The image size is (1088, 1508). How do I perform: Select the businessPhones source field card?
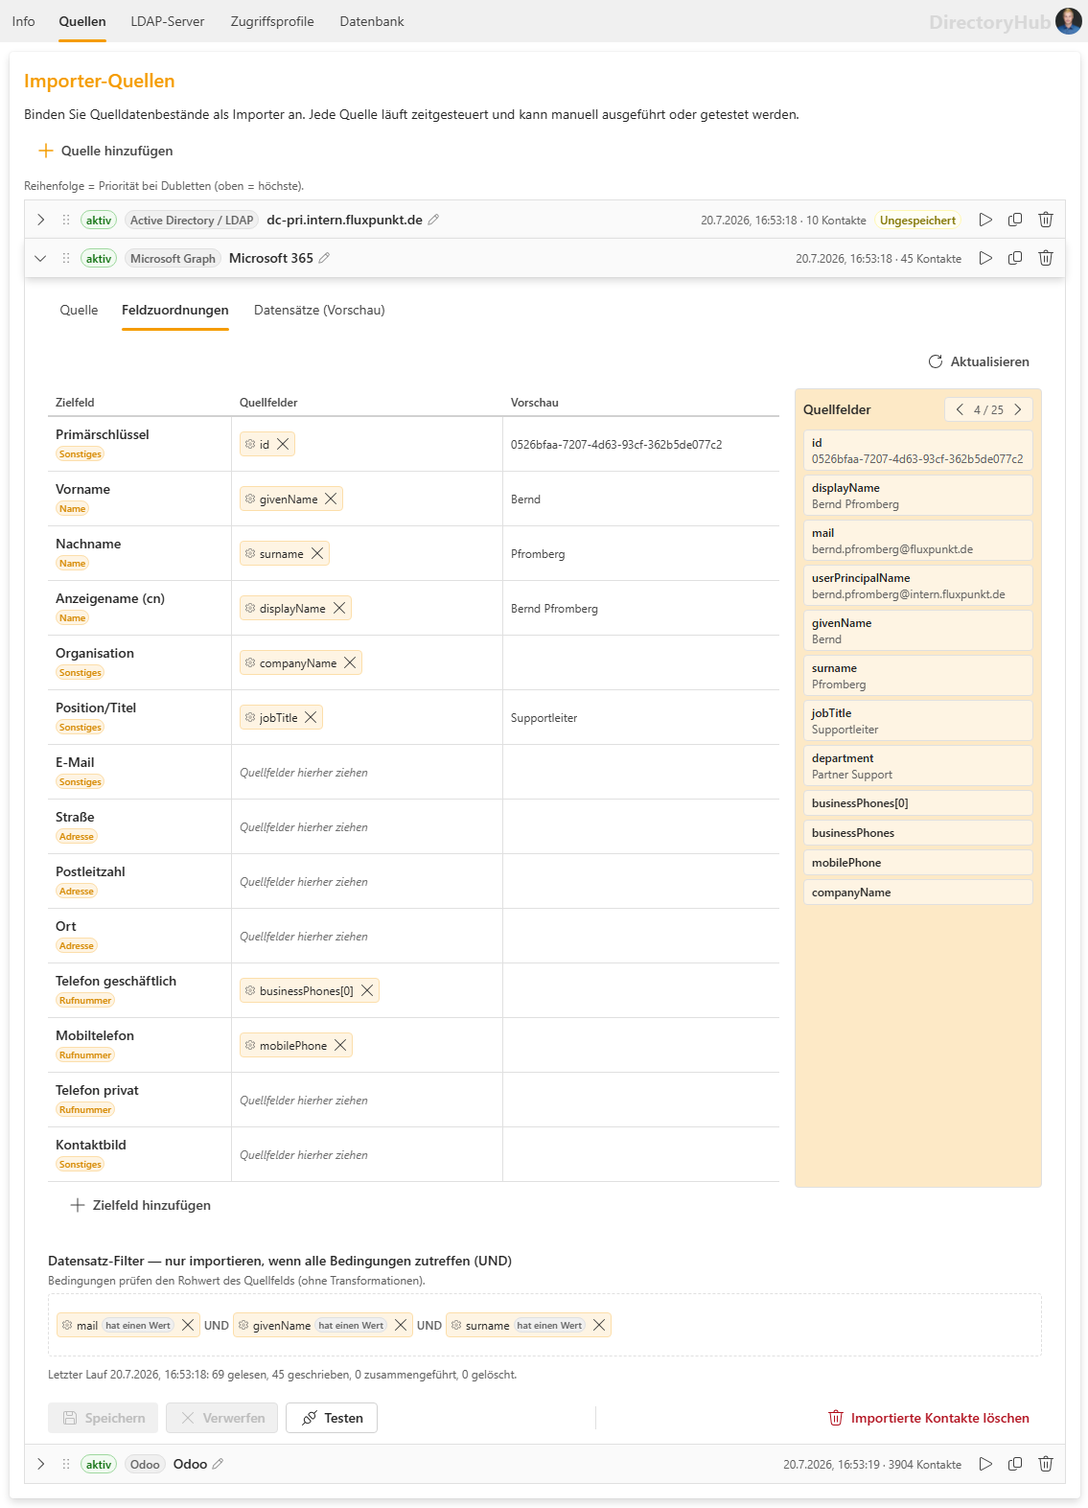coord(917,833)
